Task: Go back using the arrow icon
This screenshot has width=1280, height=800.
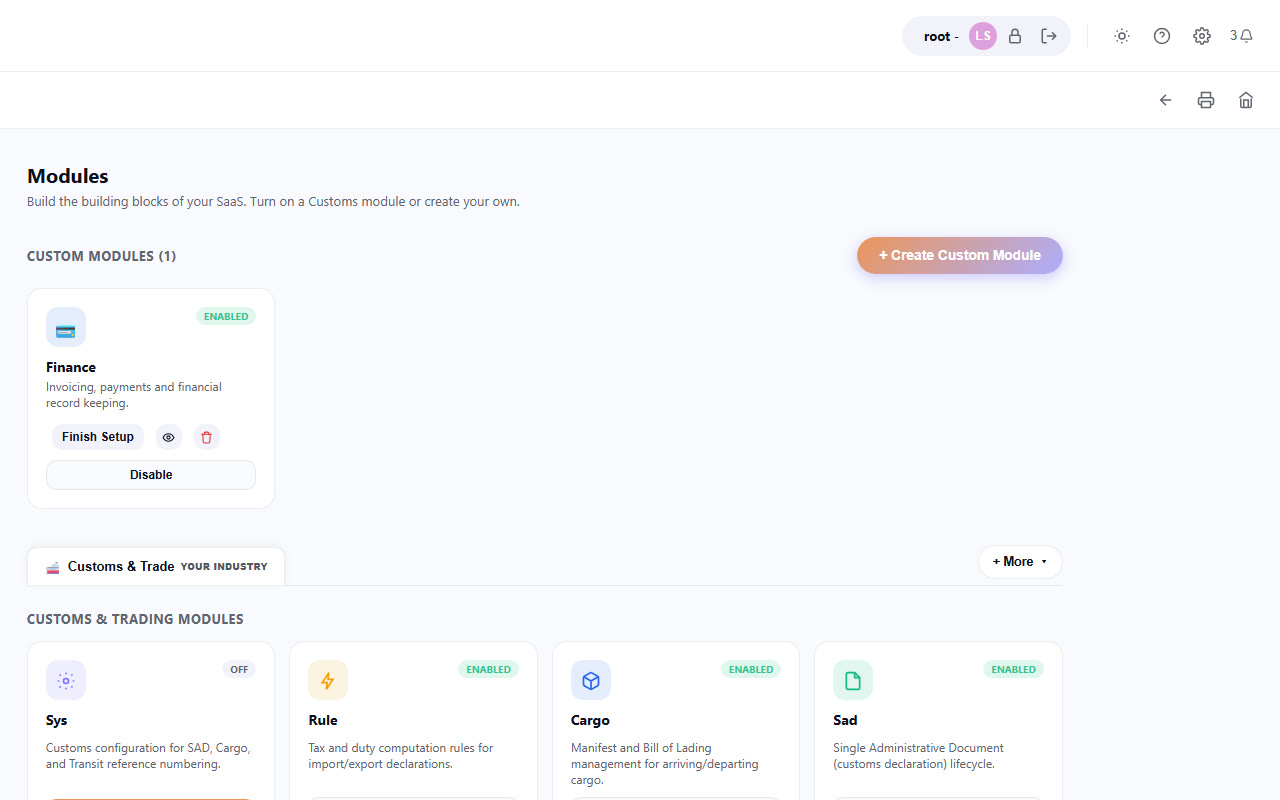Action: (x=1166, y=100)
